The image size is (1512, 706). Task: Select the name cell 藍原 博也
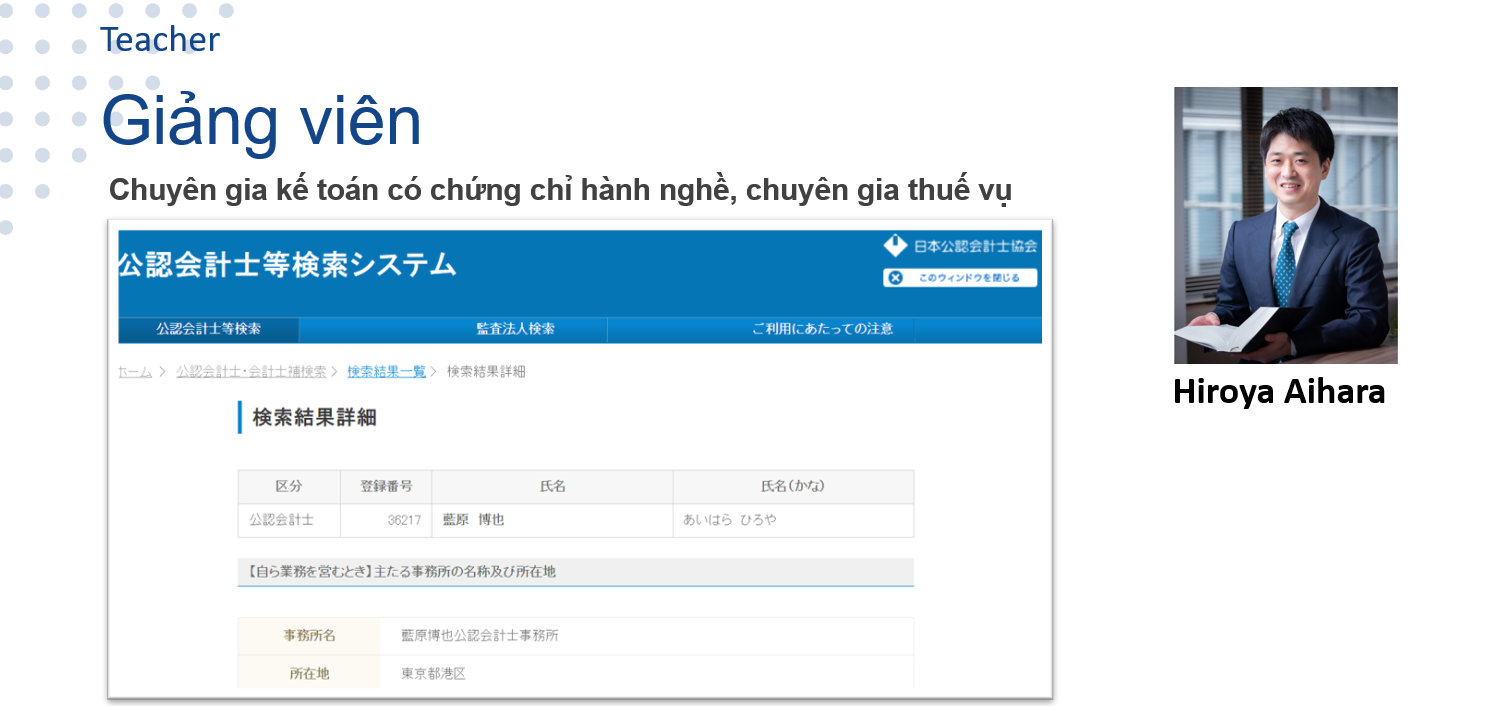552,520
